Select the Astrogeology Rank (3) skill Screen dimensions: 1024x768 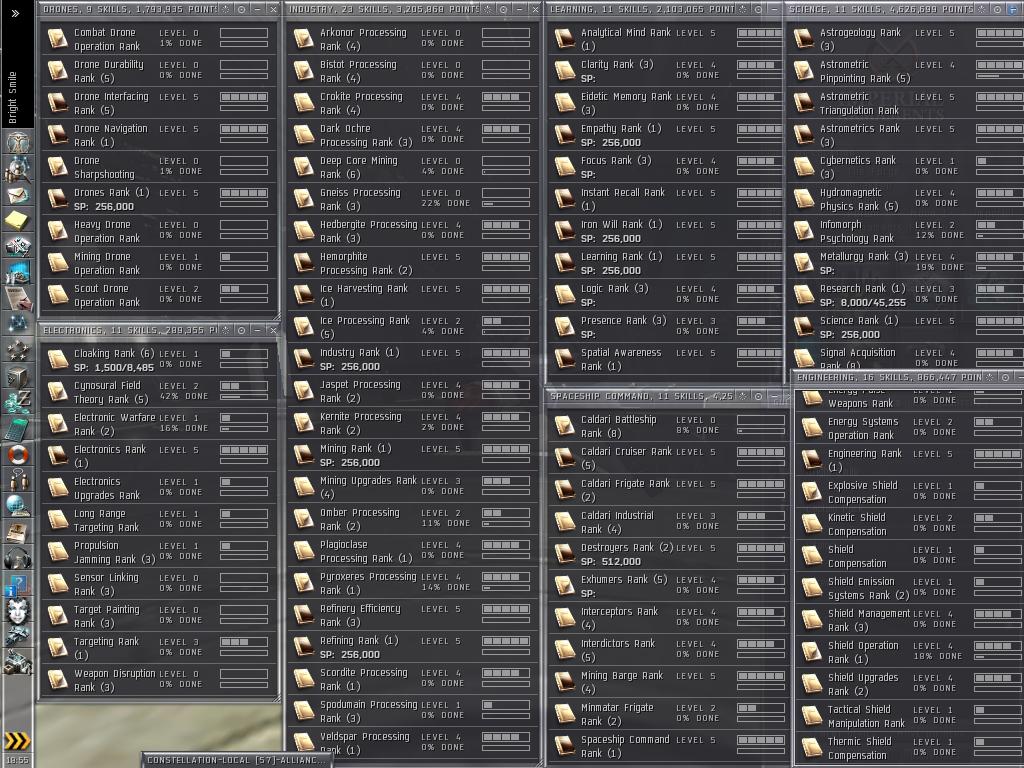[x=905, y=39]
